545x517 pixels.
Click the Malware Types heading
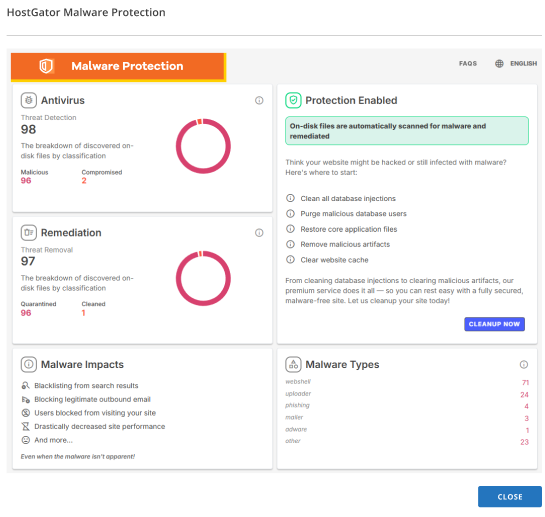pos(342,364)
